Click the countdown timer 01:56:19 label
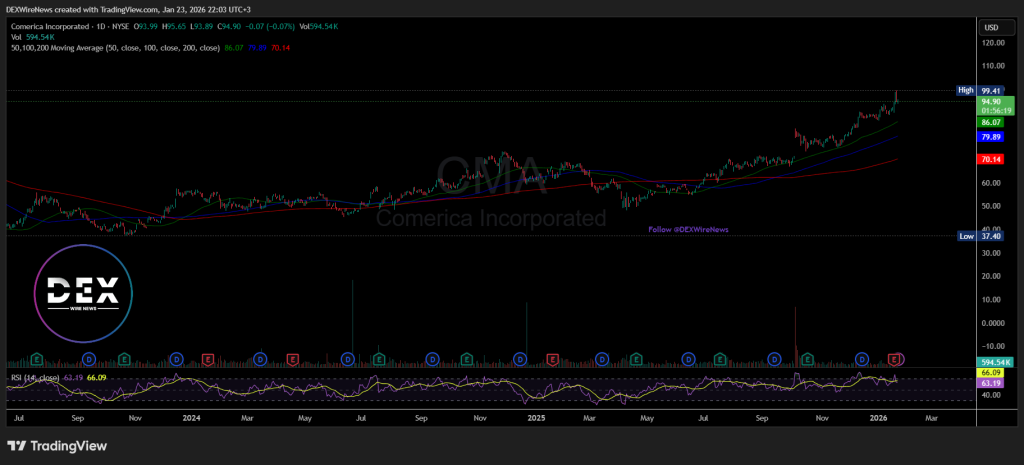 tap(996, 111)
